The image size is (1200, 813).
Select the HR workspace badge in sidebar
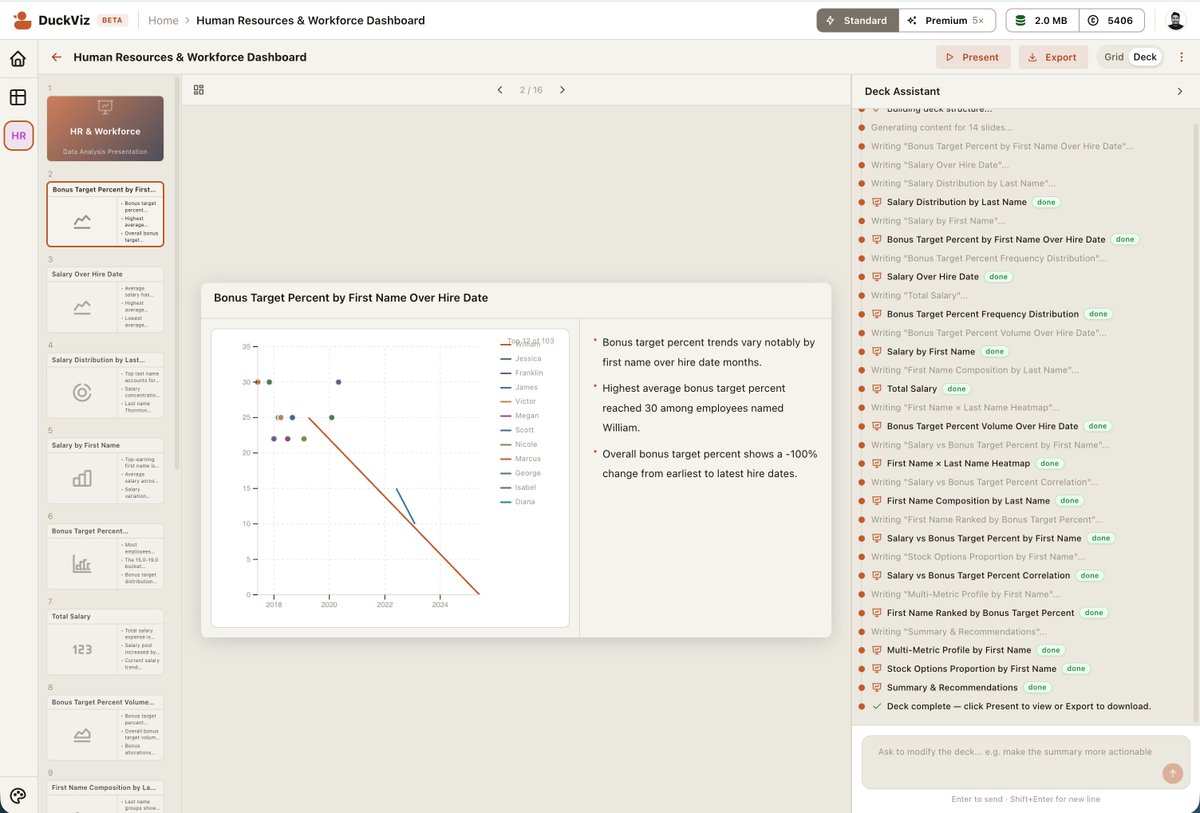point(18,135)
